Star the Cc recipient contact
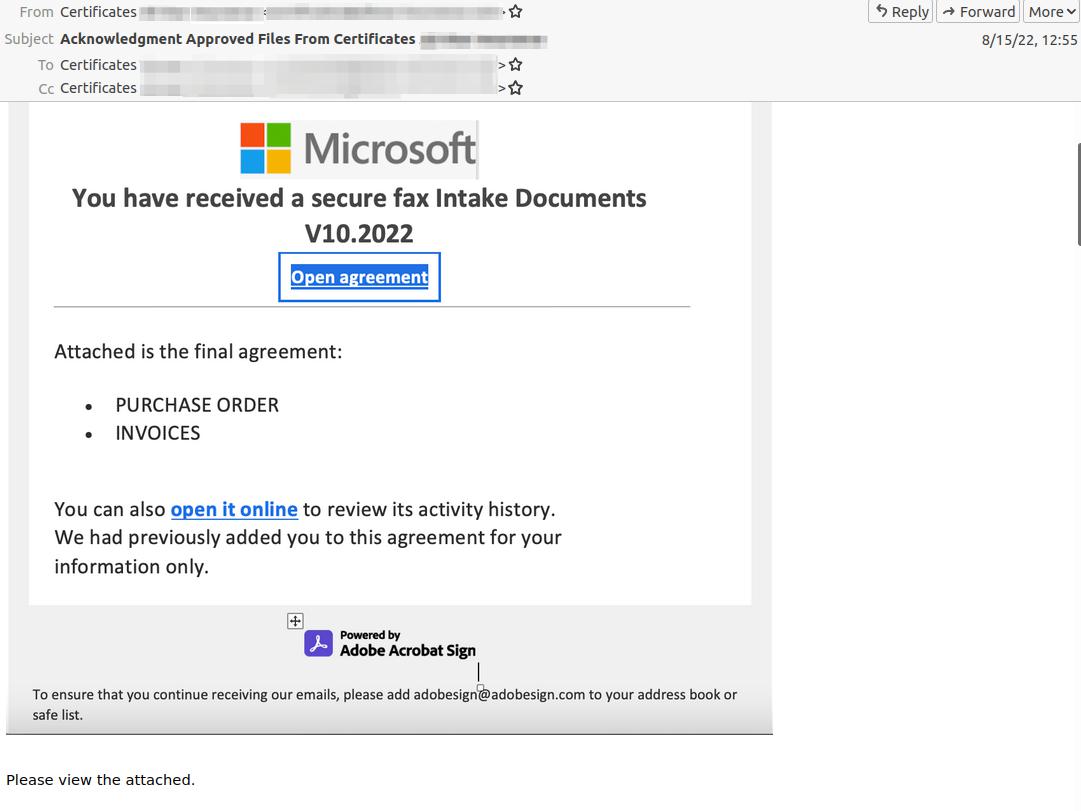The width and height of the screenshot is (1081, 811). (x=516, y=88)
